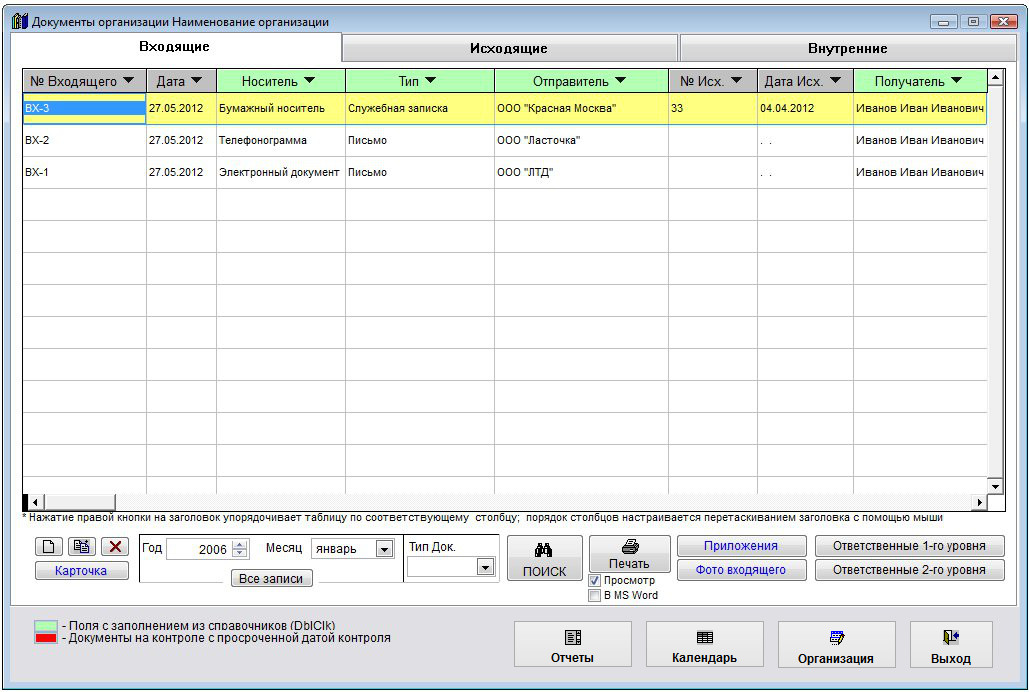Image resolution: width=1029 pixels, height=692 pixels.
Task: Click the Выход exit button
Action: point(950,645)
